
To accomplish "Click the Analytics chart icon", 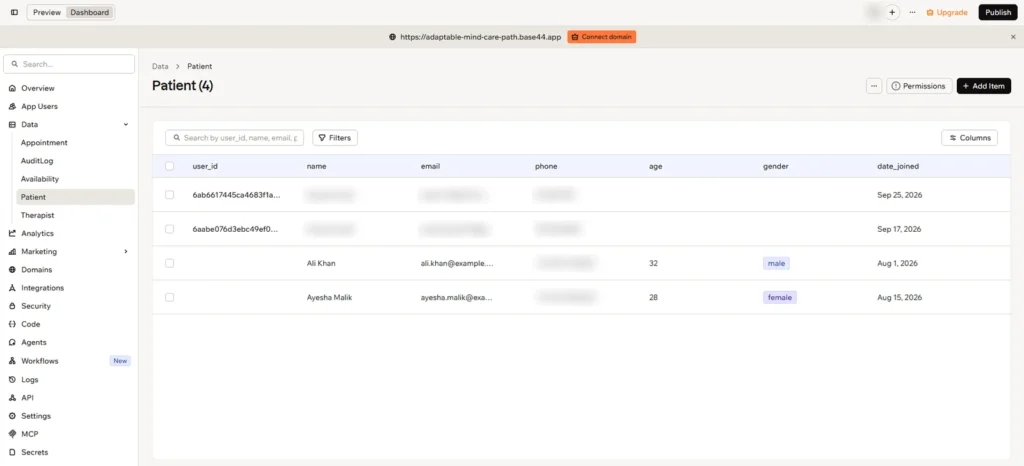I will pyautogui.click(x=12, y=234).
